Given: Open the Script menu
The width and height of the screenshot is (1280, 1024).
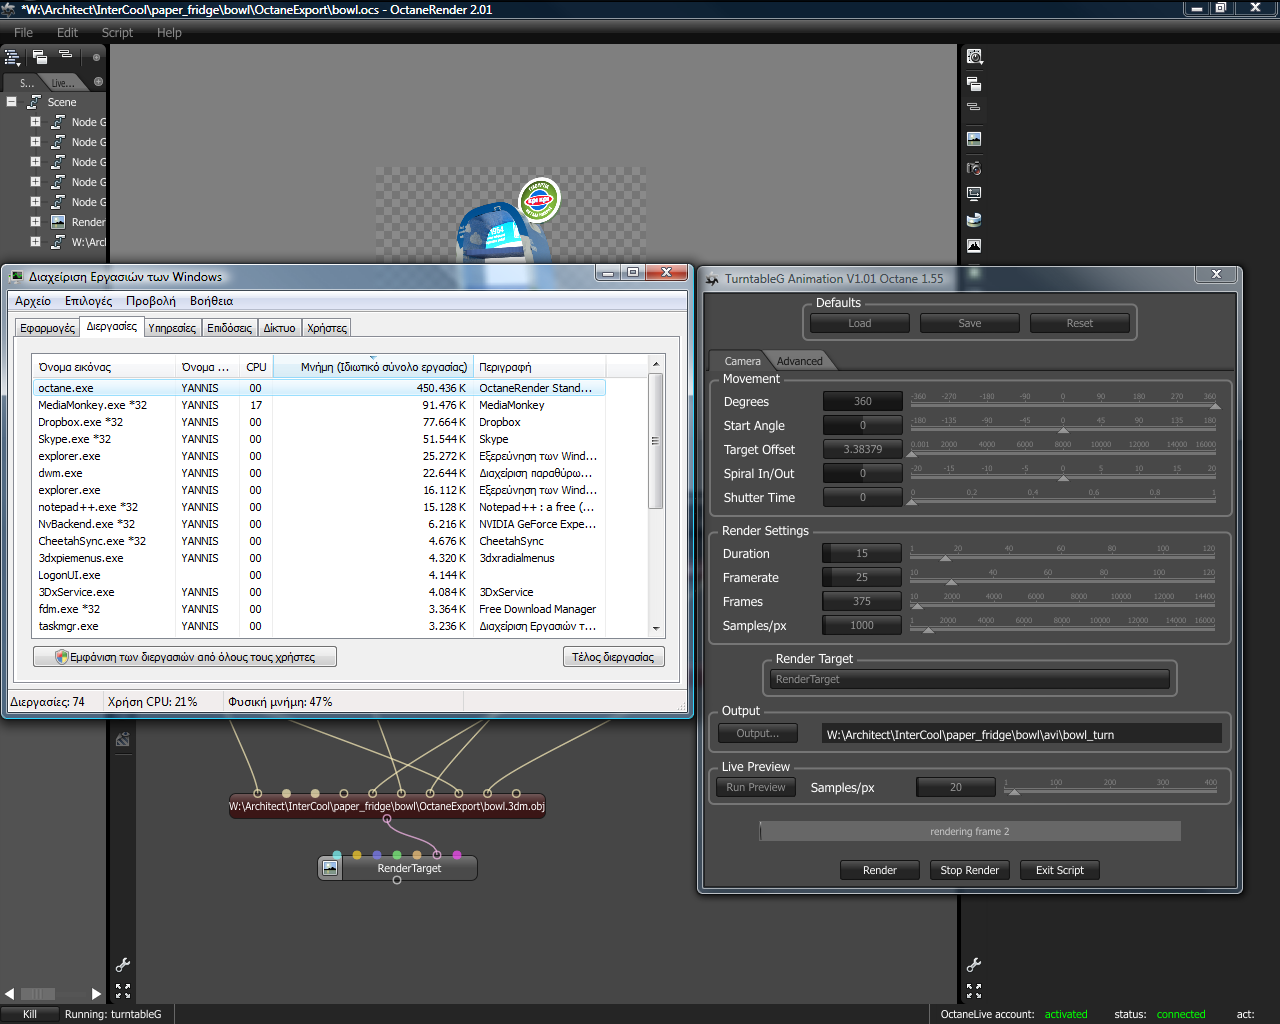Looking at the screenshot, I should (x=117, y=32).
